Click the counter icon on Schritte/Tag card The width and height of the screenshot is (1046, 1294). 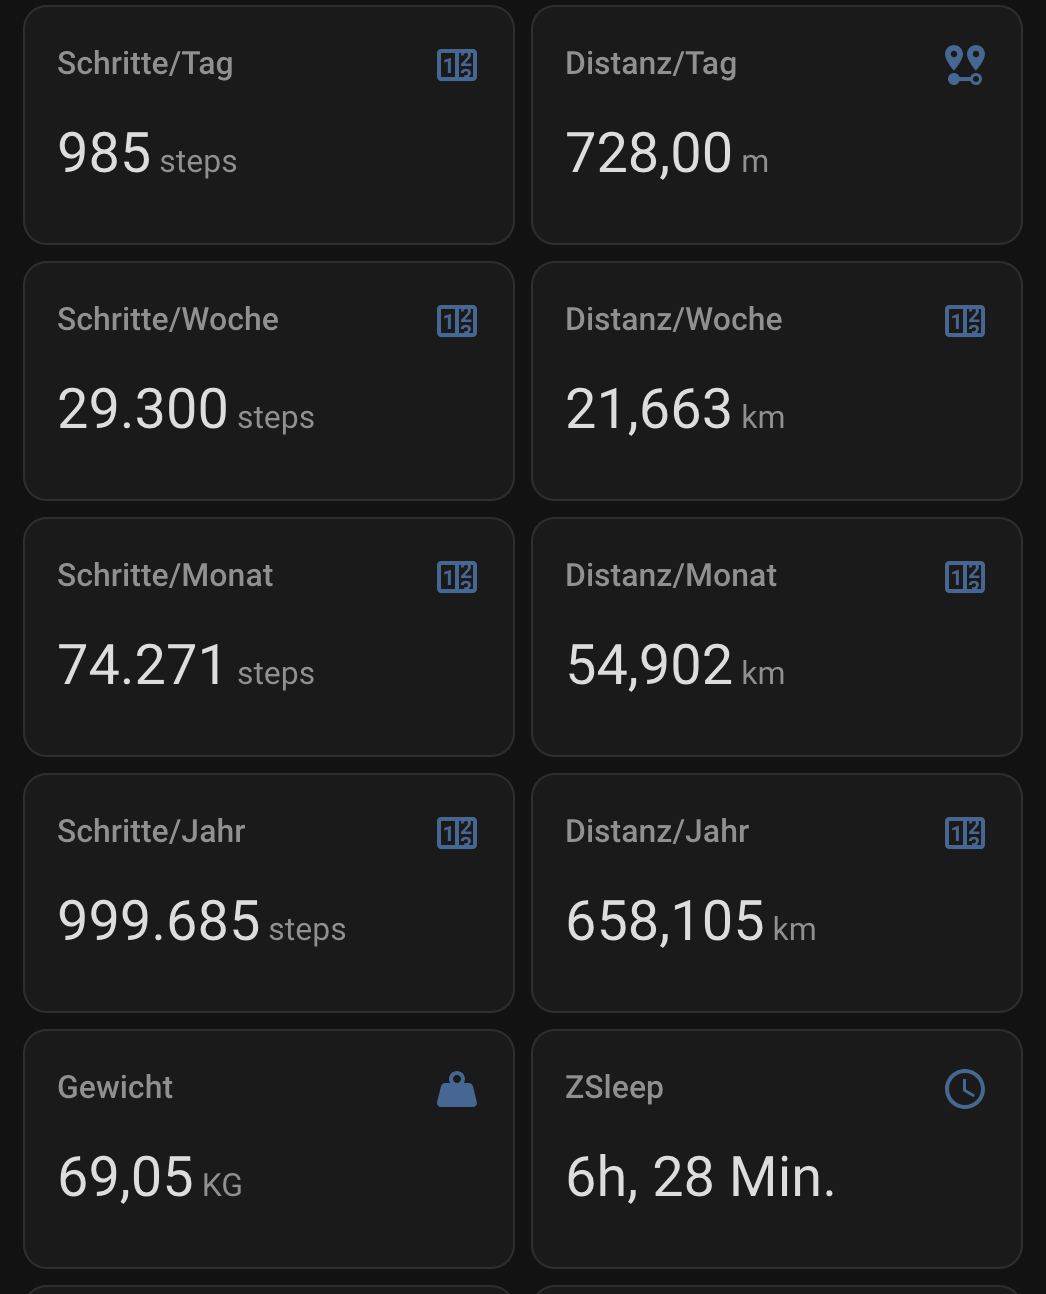(x=457, y=65)
